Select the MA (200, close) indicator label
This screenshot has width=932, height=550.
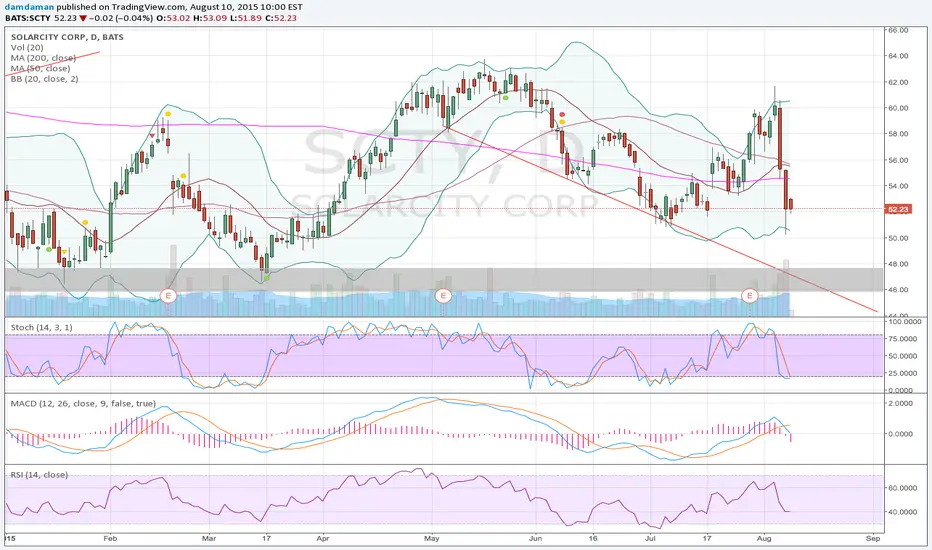pos(43,58)
